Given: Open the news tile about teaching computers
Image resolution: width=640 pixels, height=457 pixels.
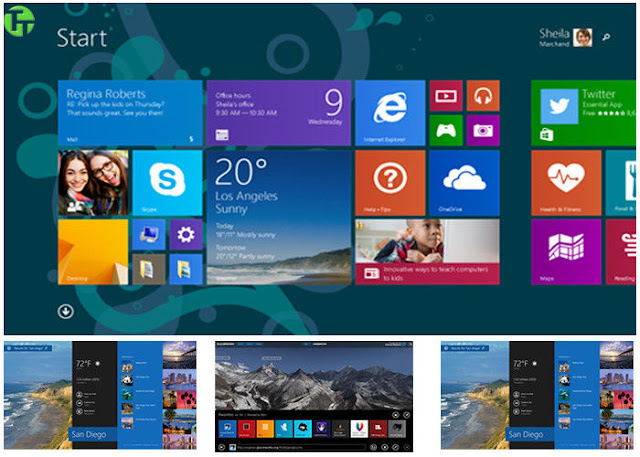Looking at the screenshot, I should 427,252.
